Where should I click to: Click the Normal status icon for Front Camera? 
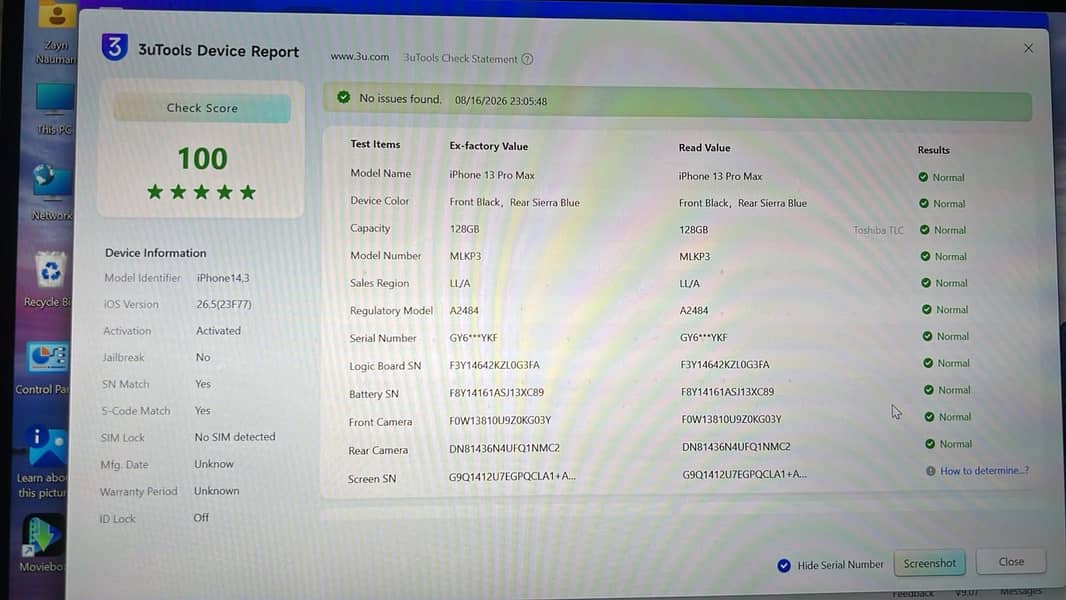click(x=929, y=417)
